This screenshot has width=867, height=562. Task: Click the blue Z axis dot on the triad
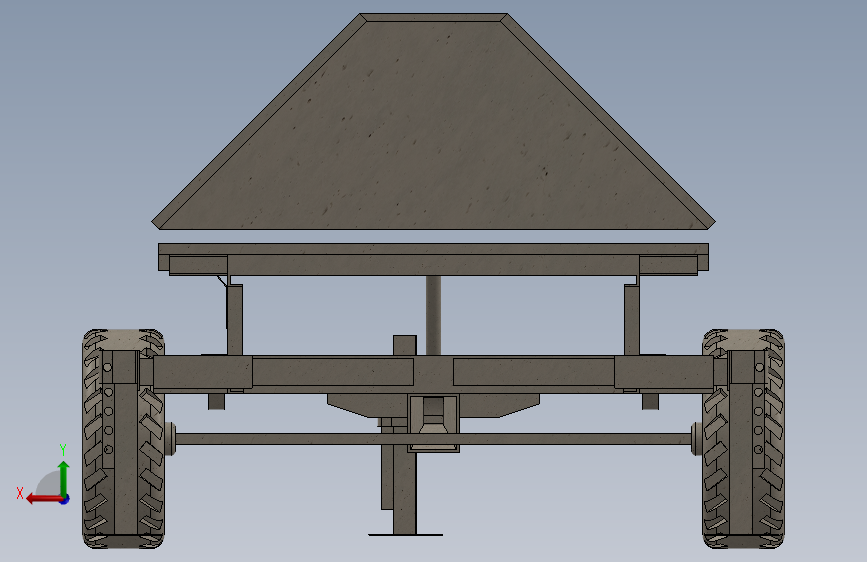pyautogui.click(x=65, y=499)
